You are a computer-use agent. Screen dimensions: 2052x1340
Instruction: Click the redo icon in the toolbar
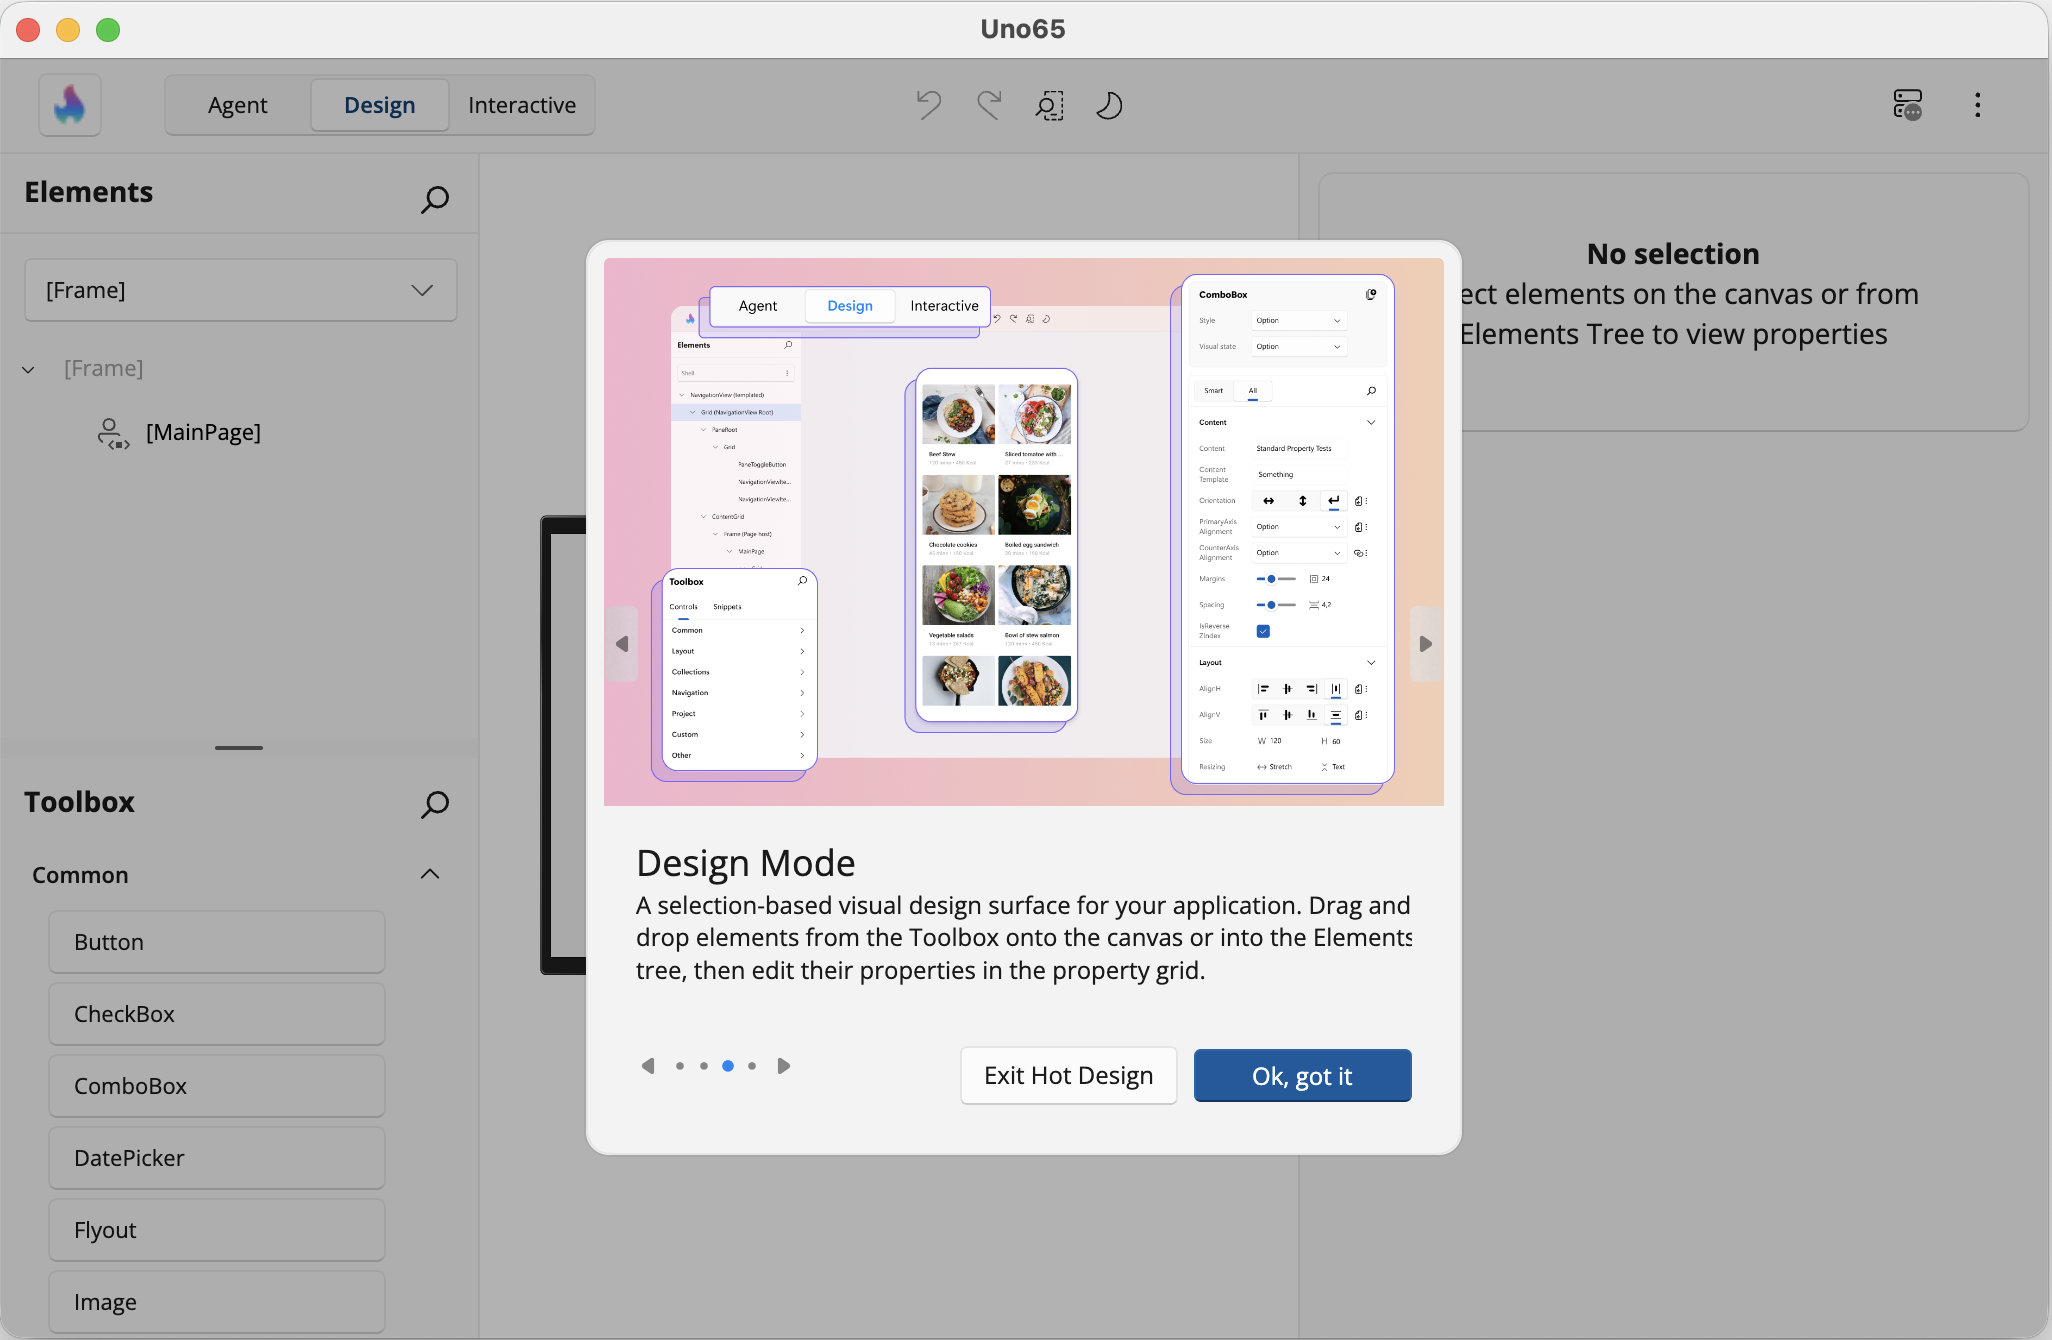pos(987,105)
